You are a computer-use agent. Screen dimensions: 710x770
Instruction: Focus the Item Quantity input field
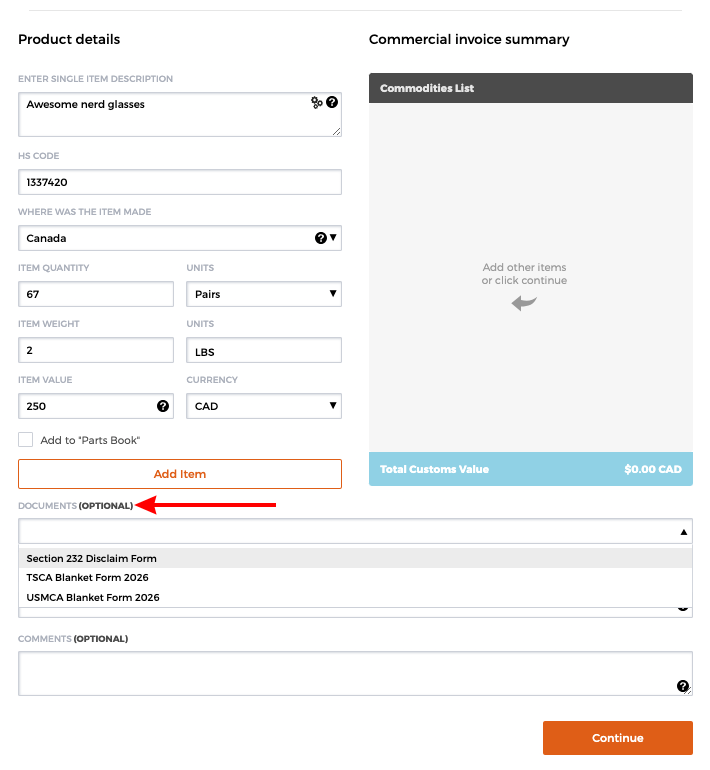[x=96, y=294]
